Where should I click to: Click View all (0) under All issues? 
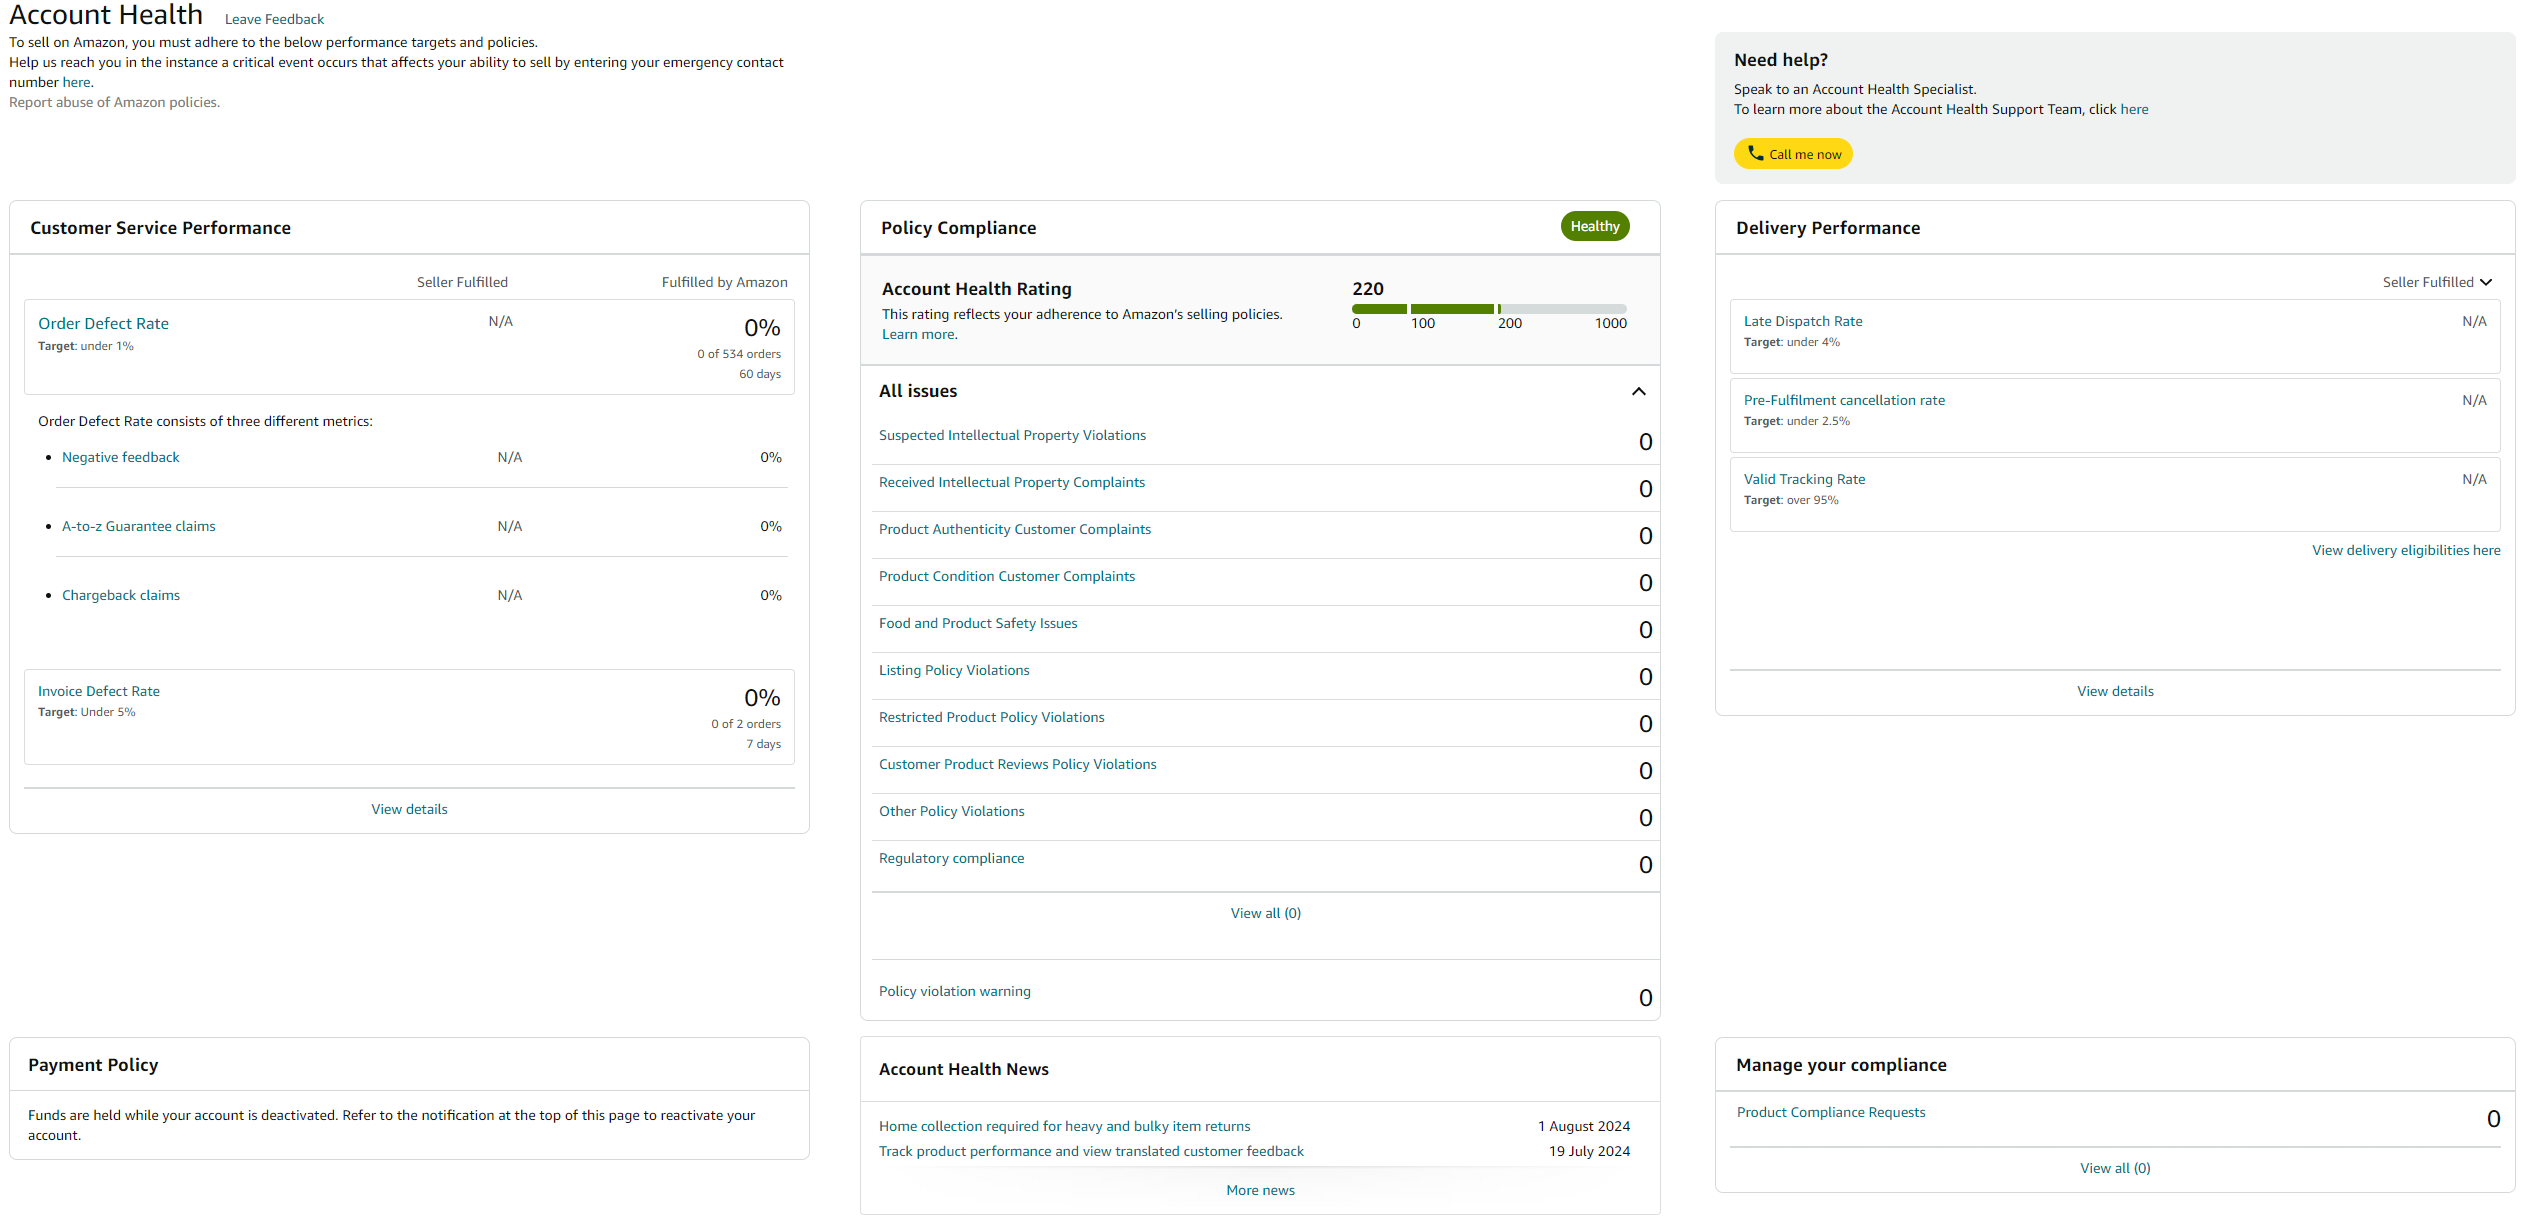click(x=1265, y=913)
